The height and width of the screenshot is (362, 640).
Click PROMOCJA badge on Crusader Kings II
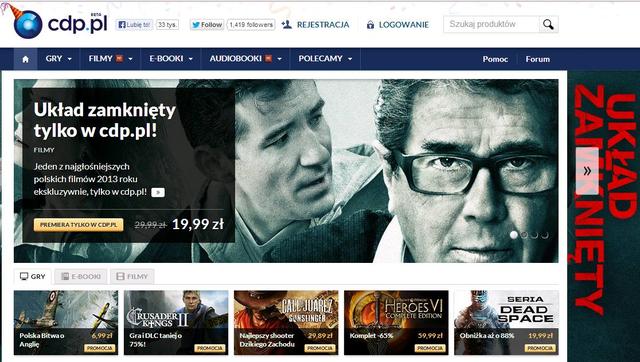210,349
